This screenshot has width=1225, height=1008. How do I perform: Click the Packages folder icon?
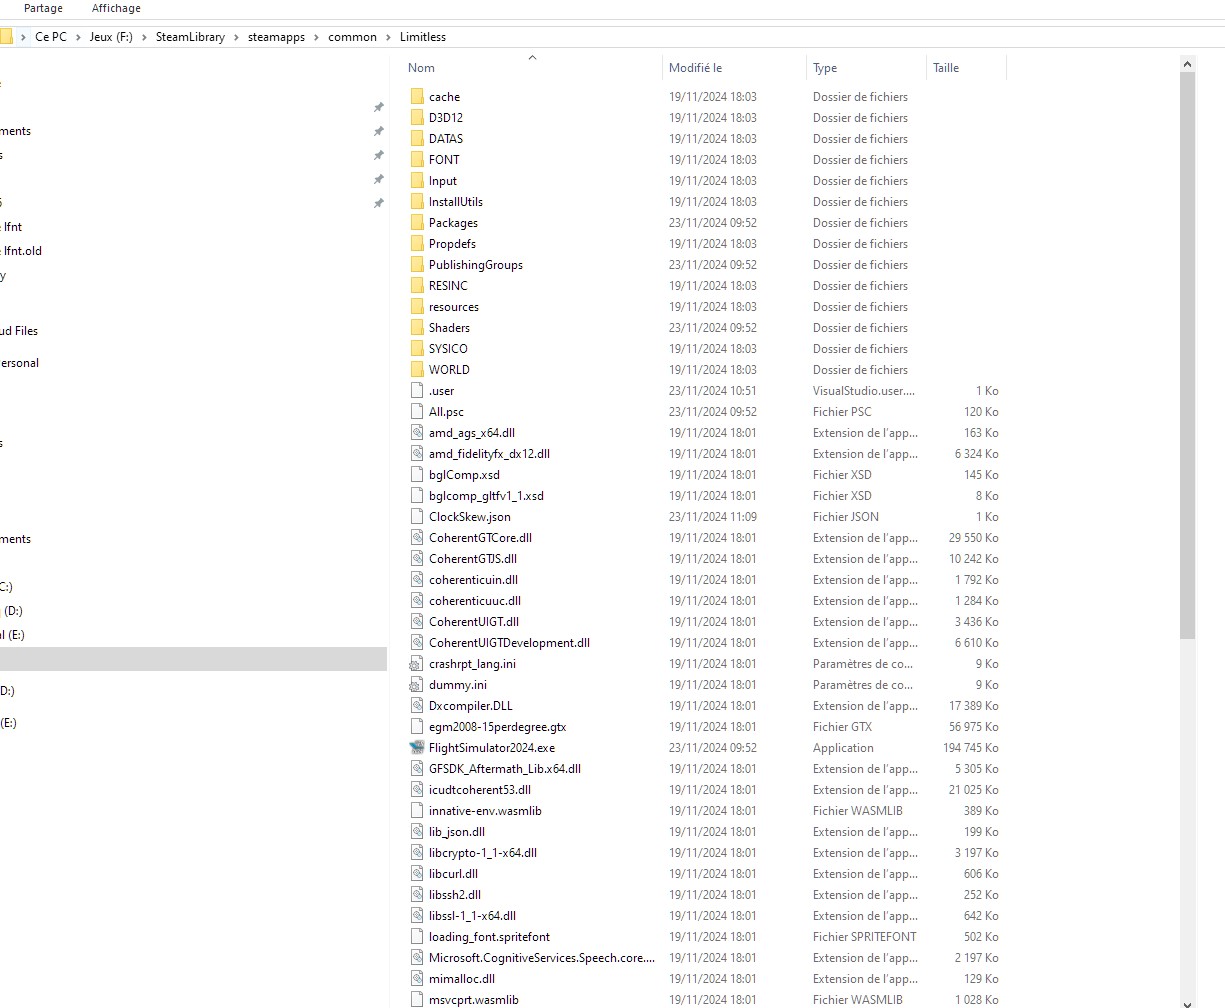tap(417, 223)
